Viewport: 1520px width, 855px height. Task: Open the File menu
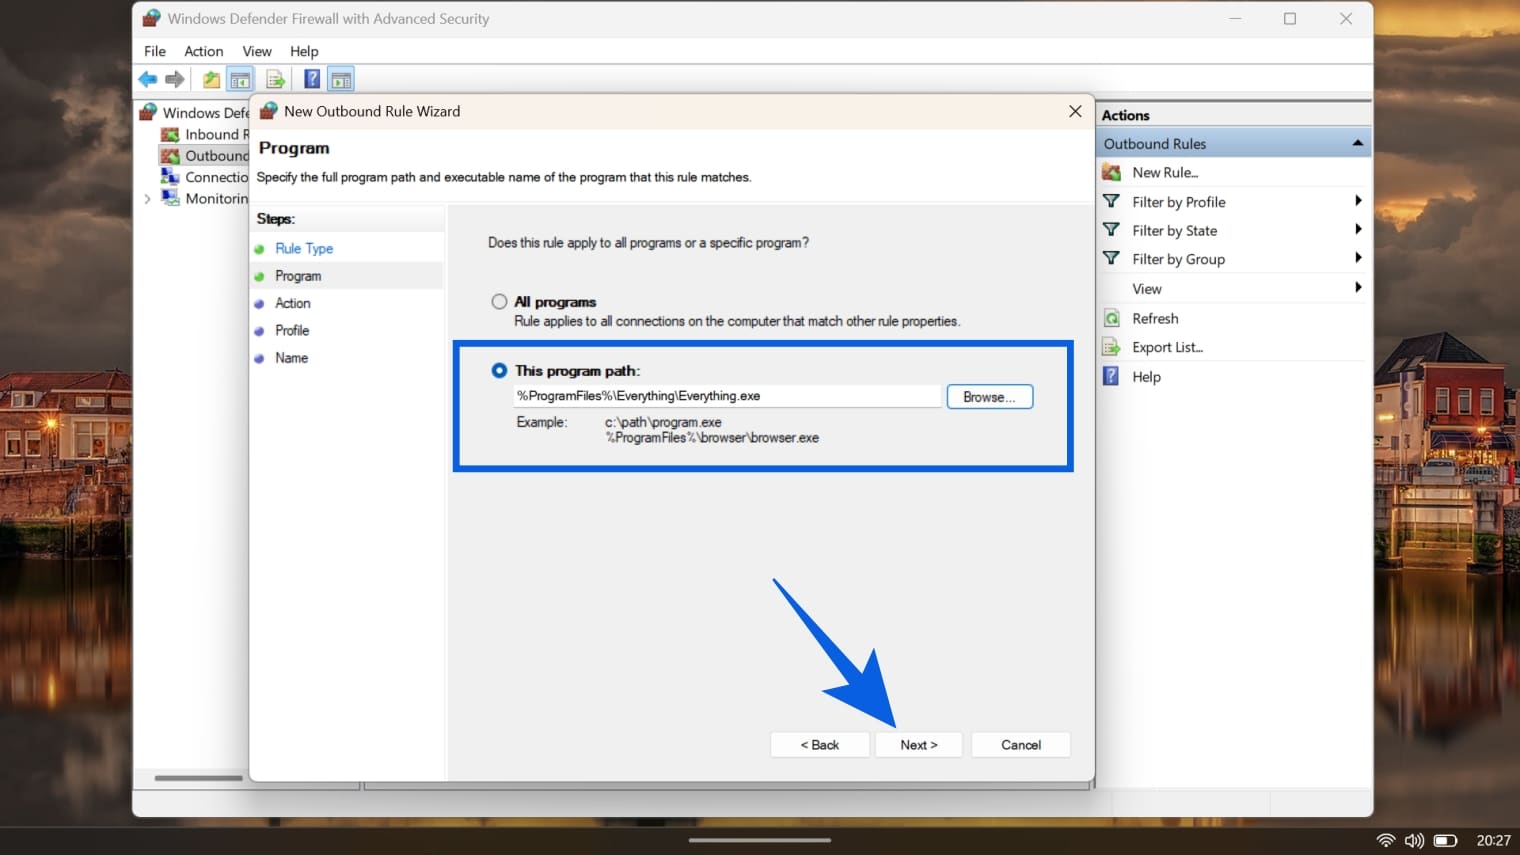[x=155, y=51]
